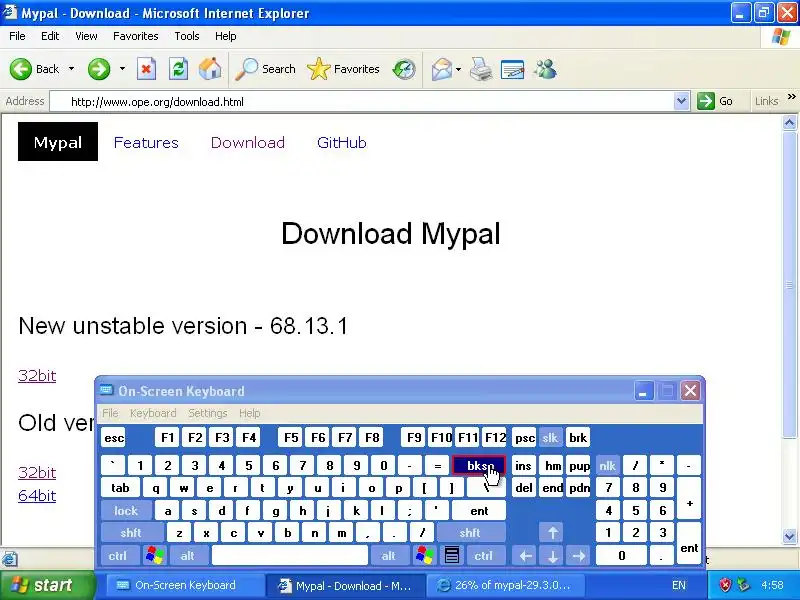Open the Favorites star toolbar button

point(343,69)
